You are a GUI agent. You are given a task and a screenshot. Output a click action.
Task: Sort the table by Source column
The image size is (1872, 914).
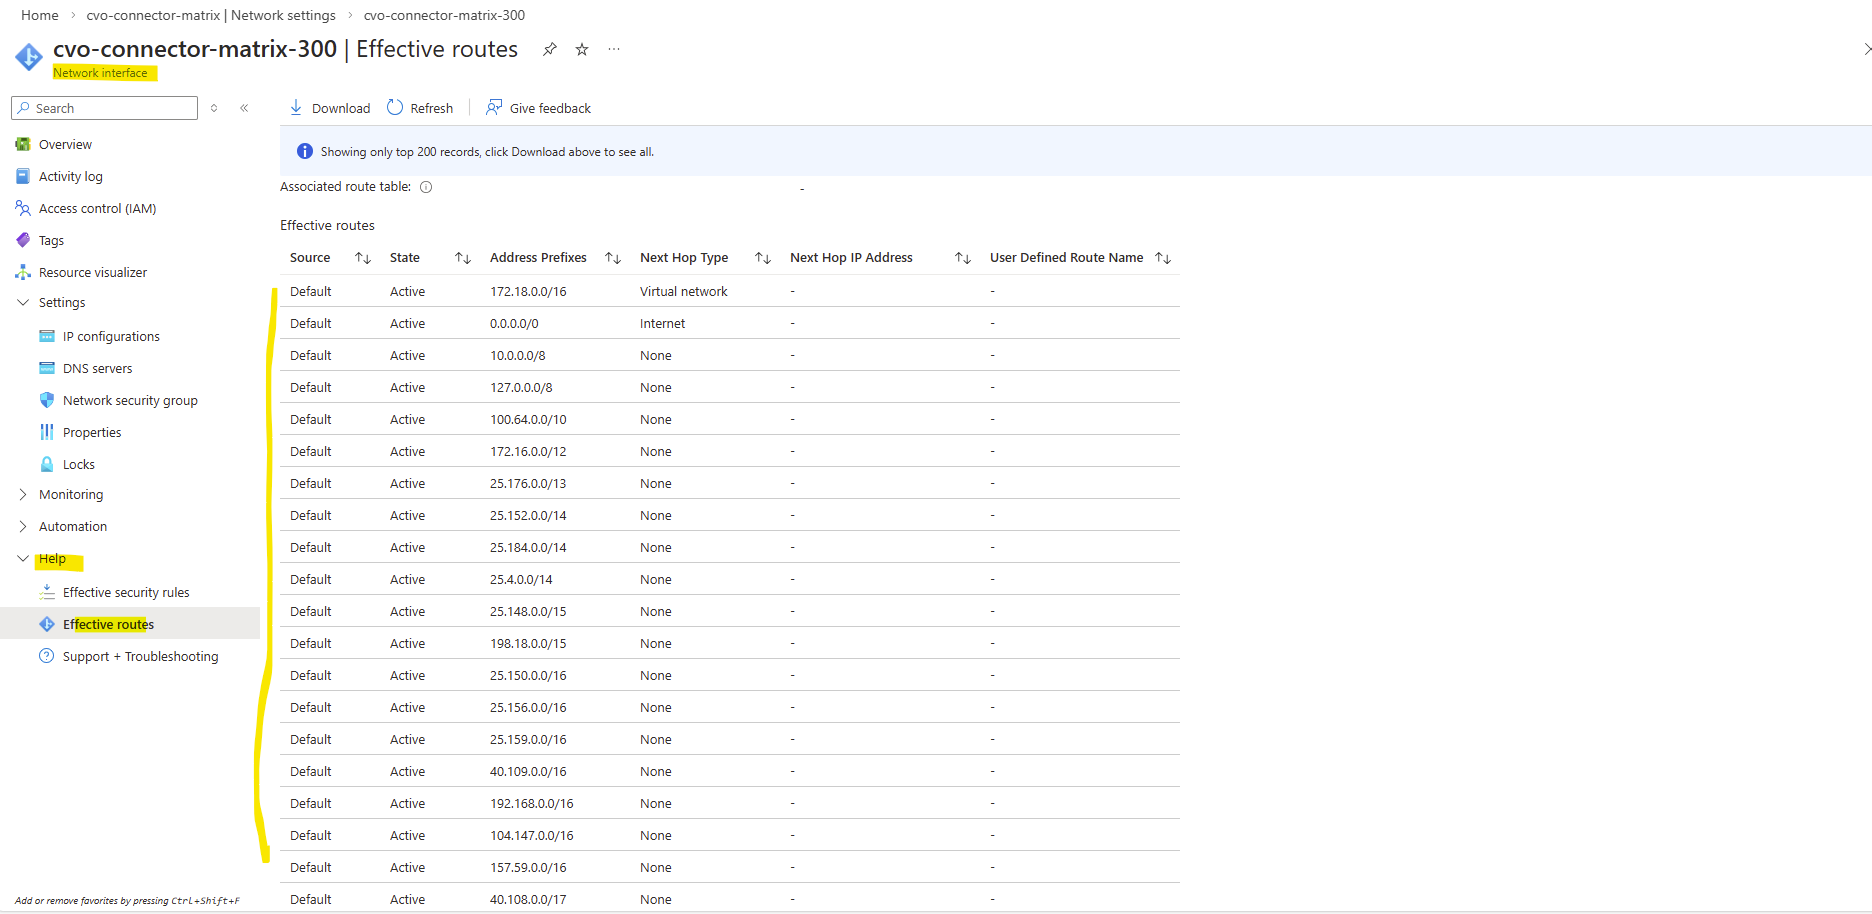363,258
